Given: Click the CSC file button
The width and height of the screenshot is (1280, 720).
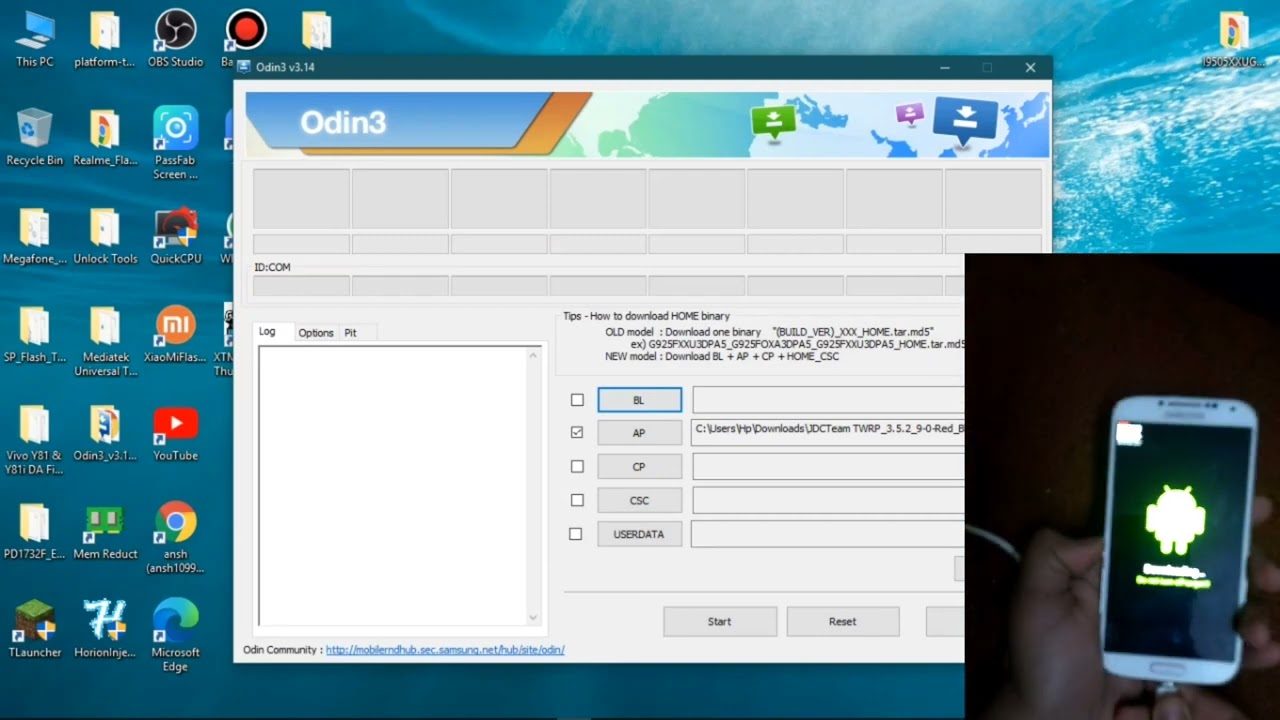Looking at the screenshot, I should pyautogui.click(x=639, y=500).
